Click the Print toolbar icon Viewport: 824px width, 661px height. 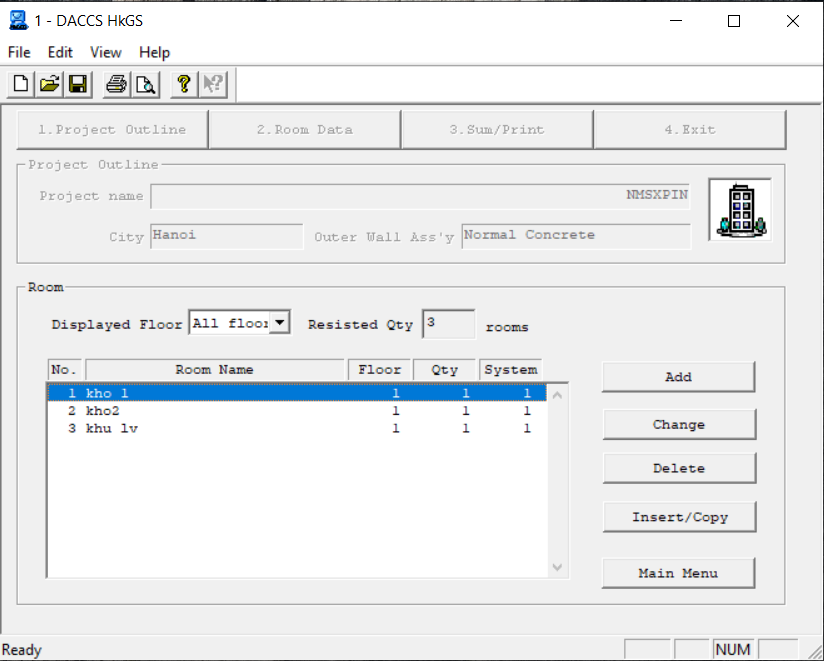pos(117,85)
